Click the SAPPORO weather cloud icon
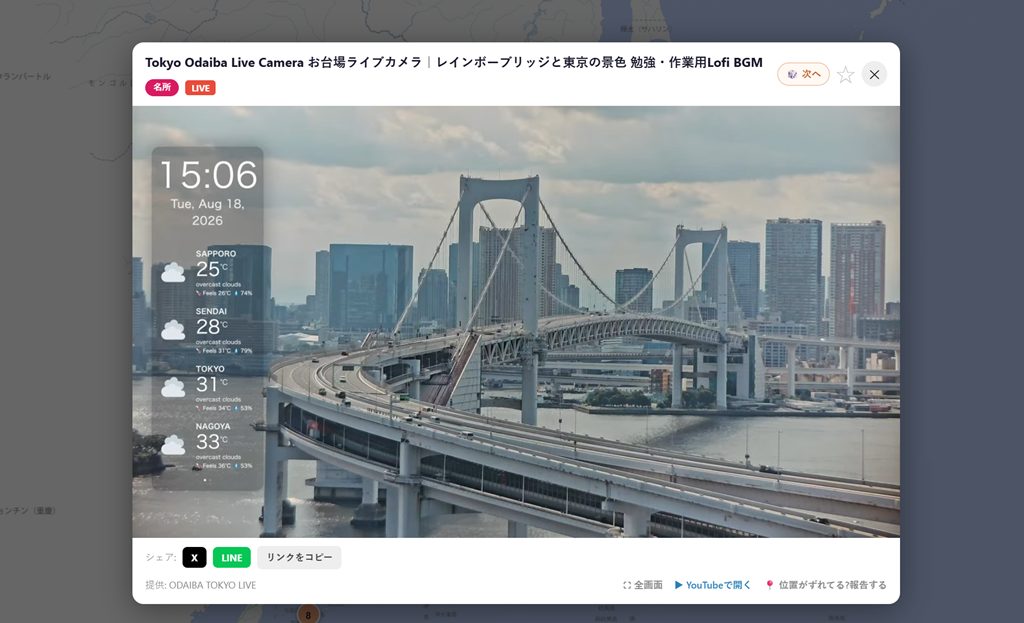 [x=173, y=272]
